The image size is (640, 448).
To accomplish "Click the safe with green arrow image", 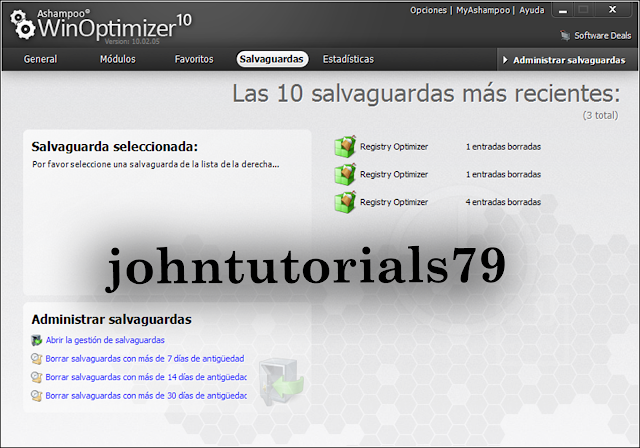I will 281,381.
